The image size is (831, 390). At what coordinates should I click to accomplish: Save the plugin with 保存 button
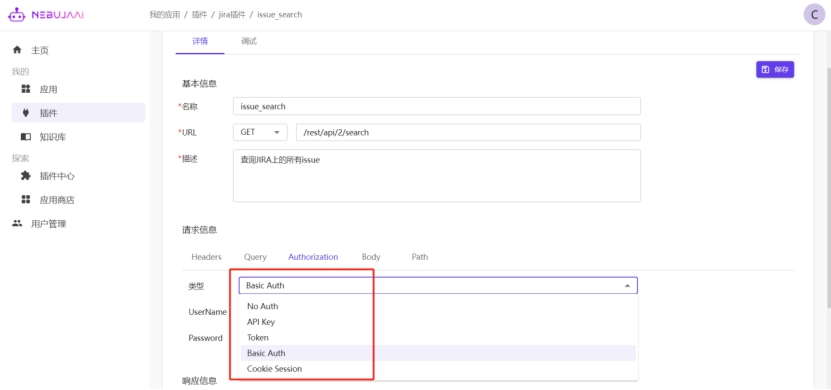tap(775, 69)
